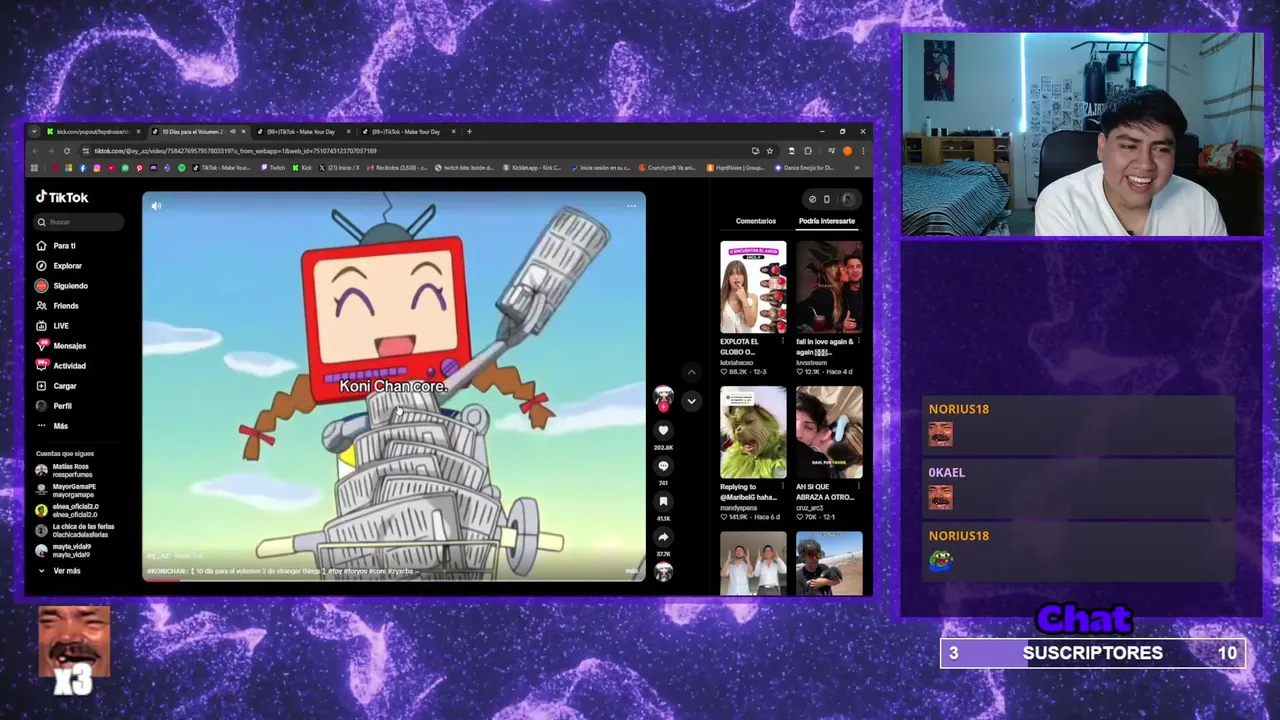The width and height of the screenshot is (1280, 720).
Task: Share the video with arrow icon
Action: (x=663, y=537)
